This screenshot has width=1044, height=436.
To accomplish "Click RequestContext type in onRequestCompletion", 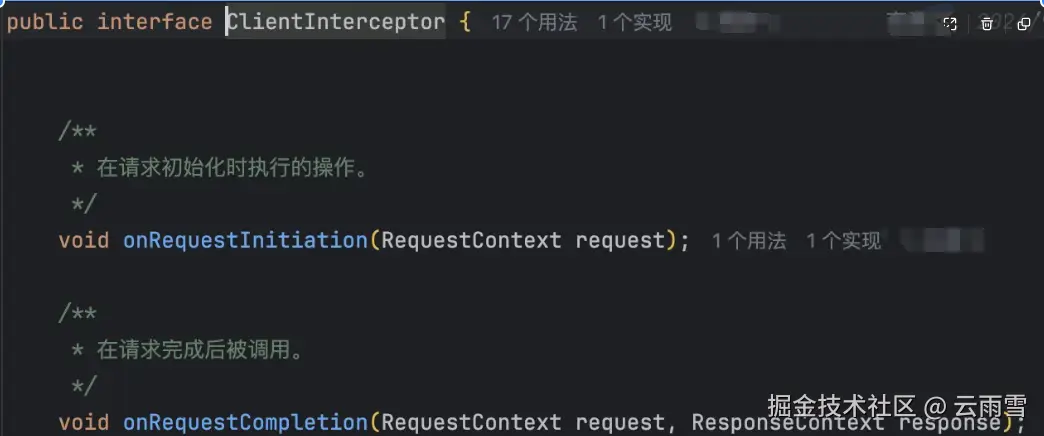I will tap(471, 422).
